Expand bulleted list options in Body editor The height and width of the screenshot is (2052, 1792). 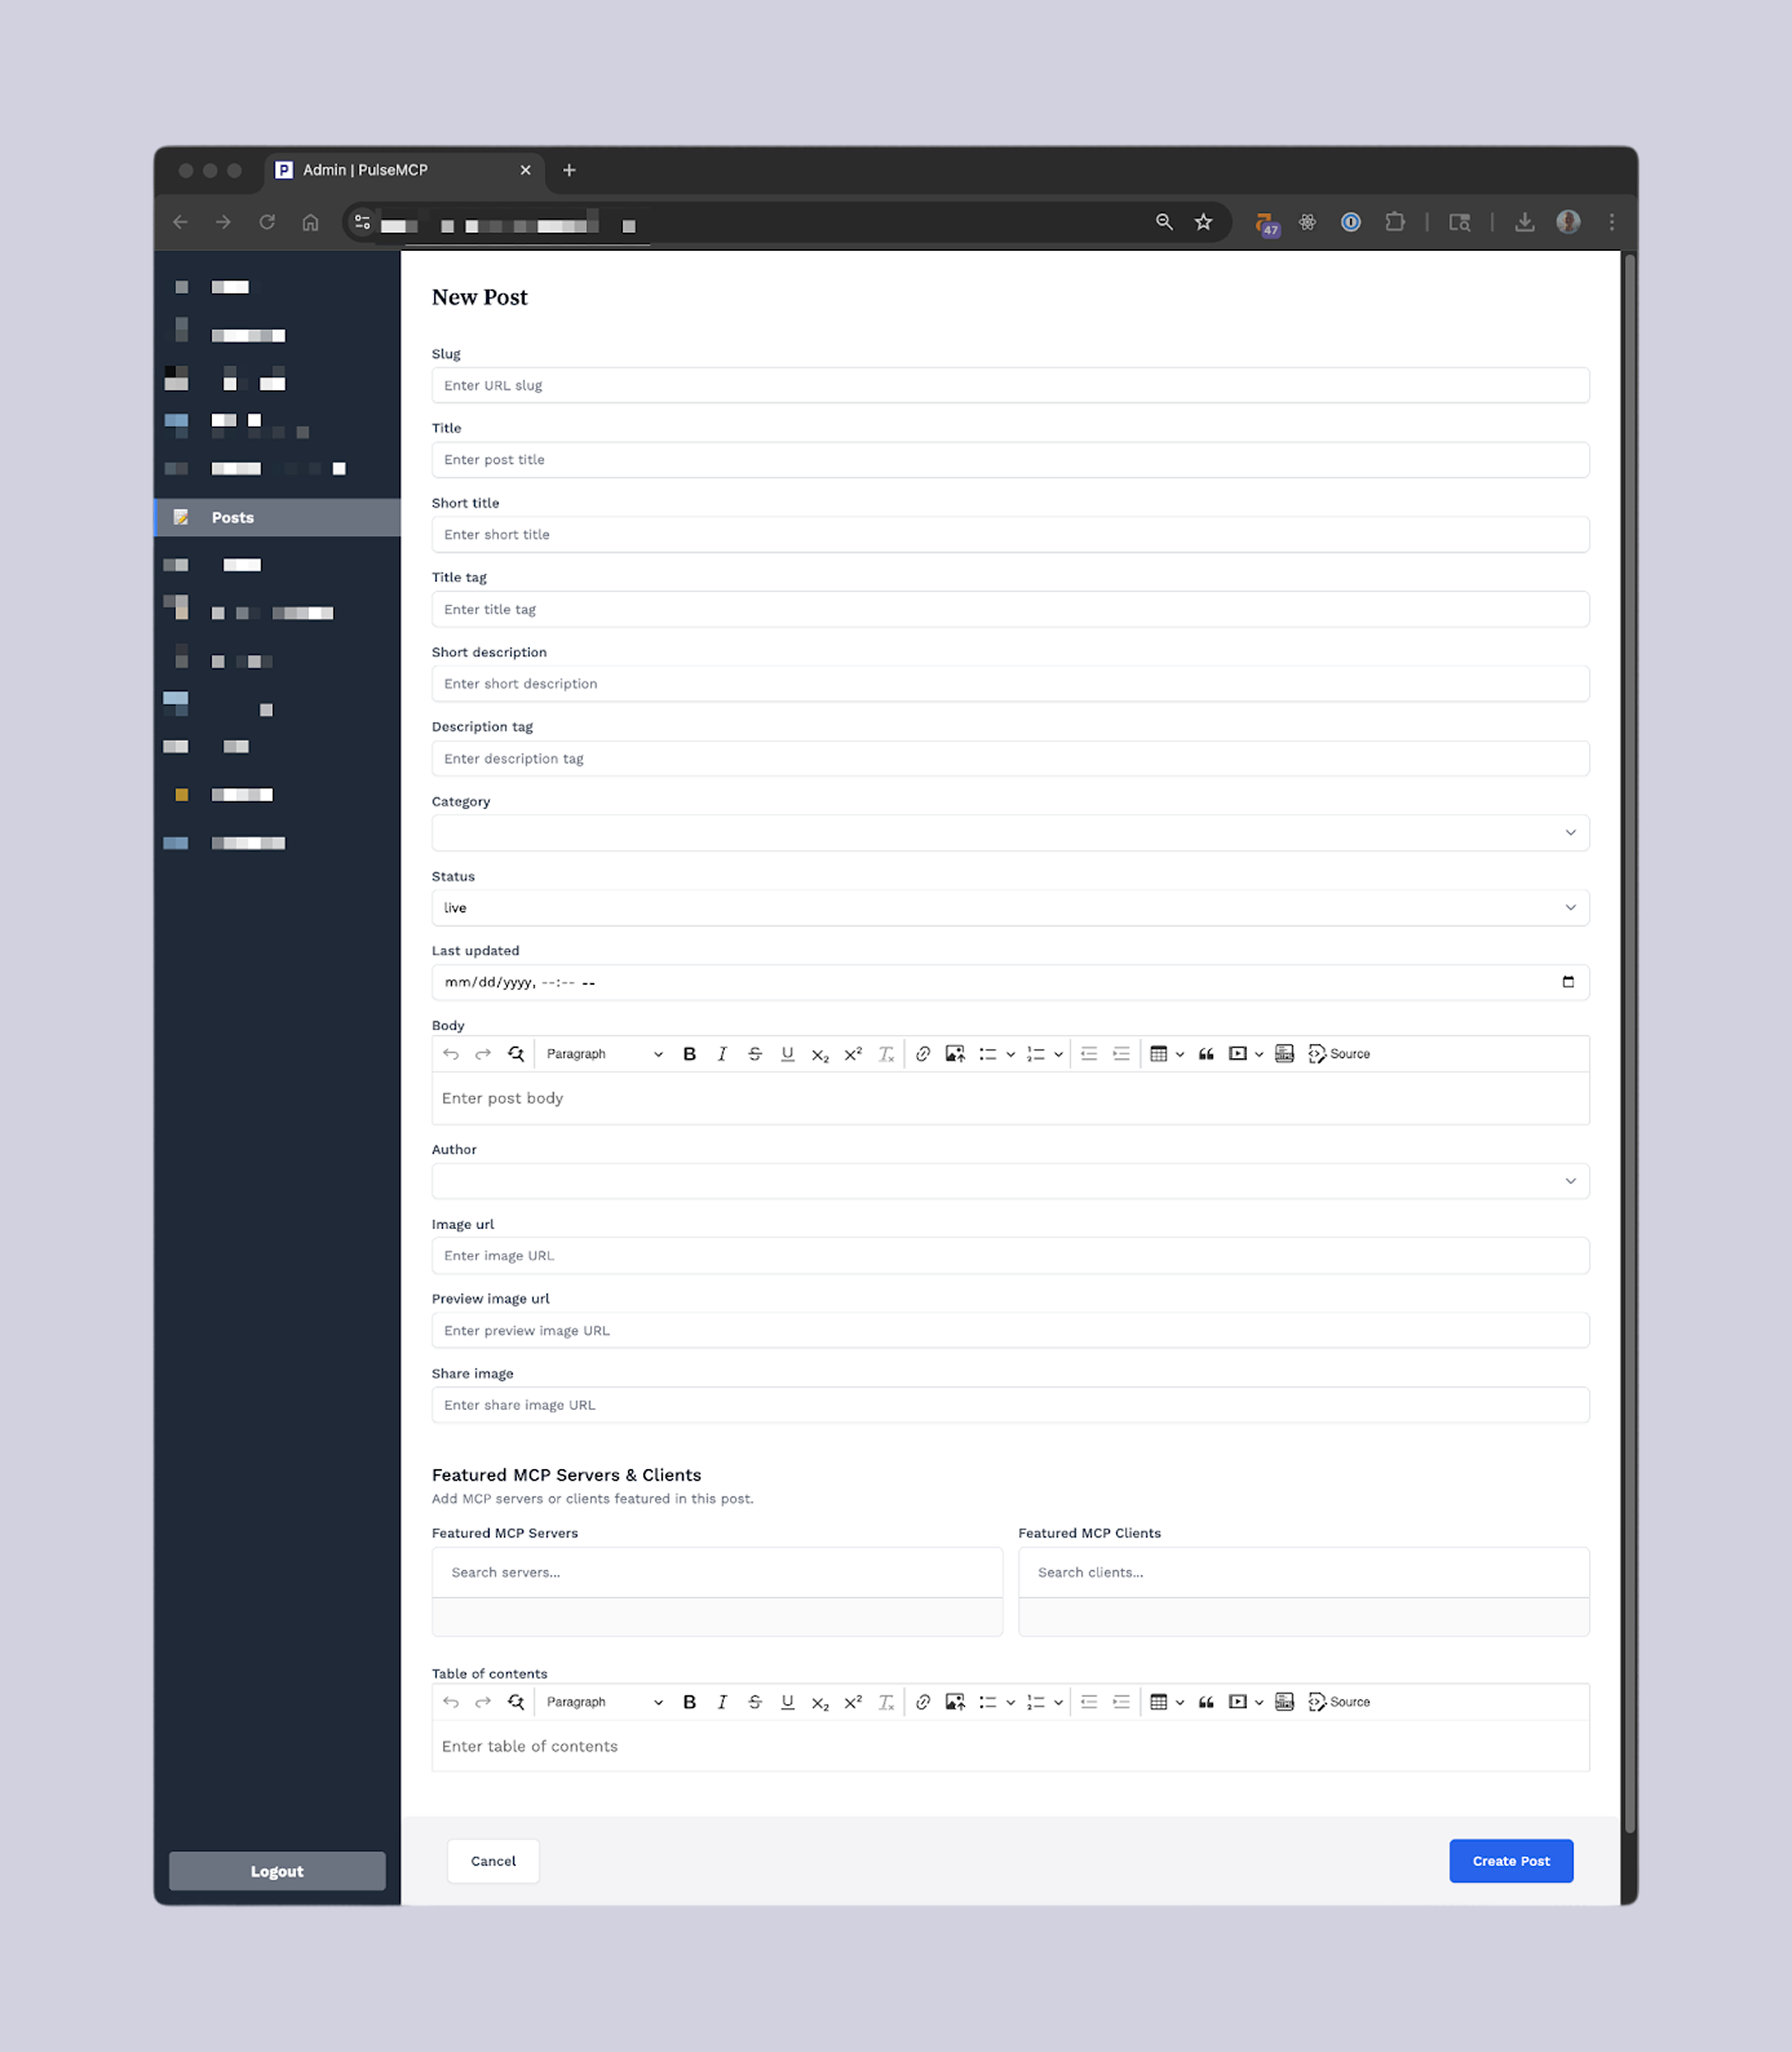pos(1011,1054)
